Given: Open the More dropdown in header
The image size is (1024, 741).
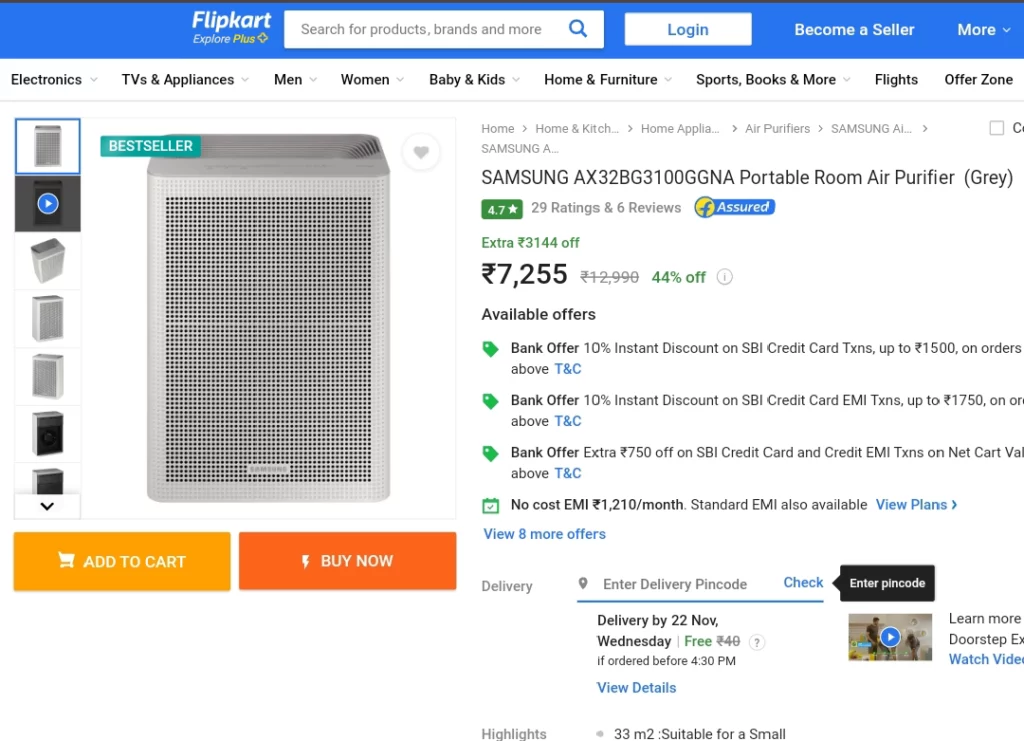Looking at the screenshot, I should point(984,29).
